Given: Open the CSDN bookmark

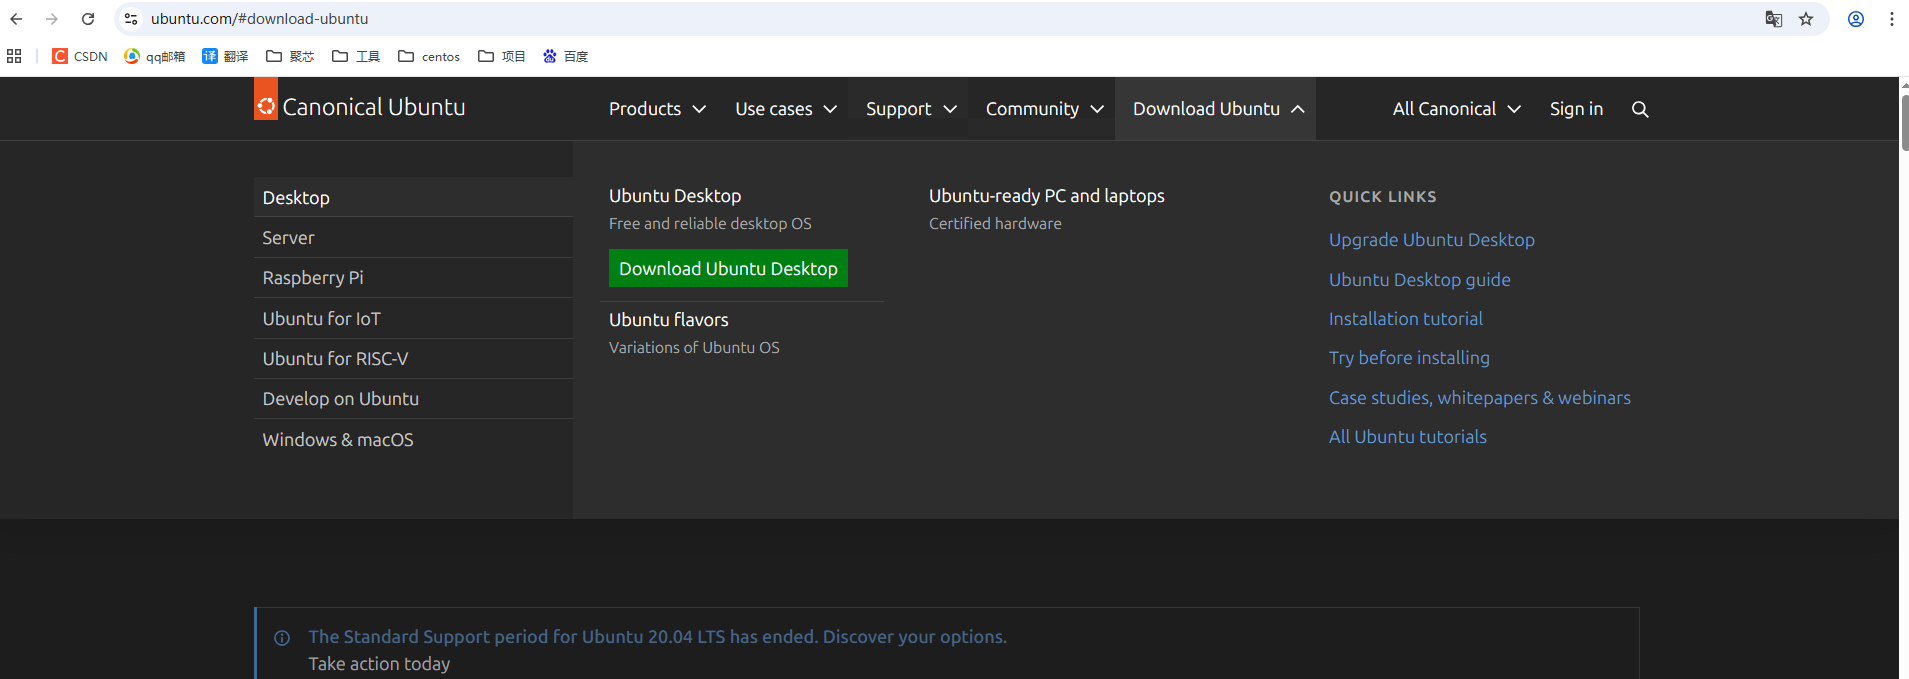Looking at the screenshot, I should click(80, 56).
